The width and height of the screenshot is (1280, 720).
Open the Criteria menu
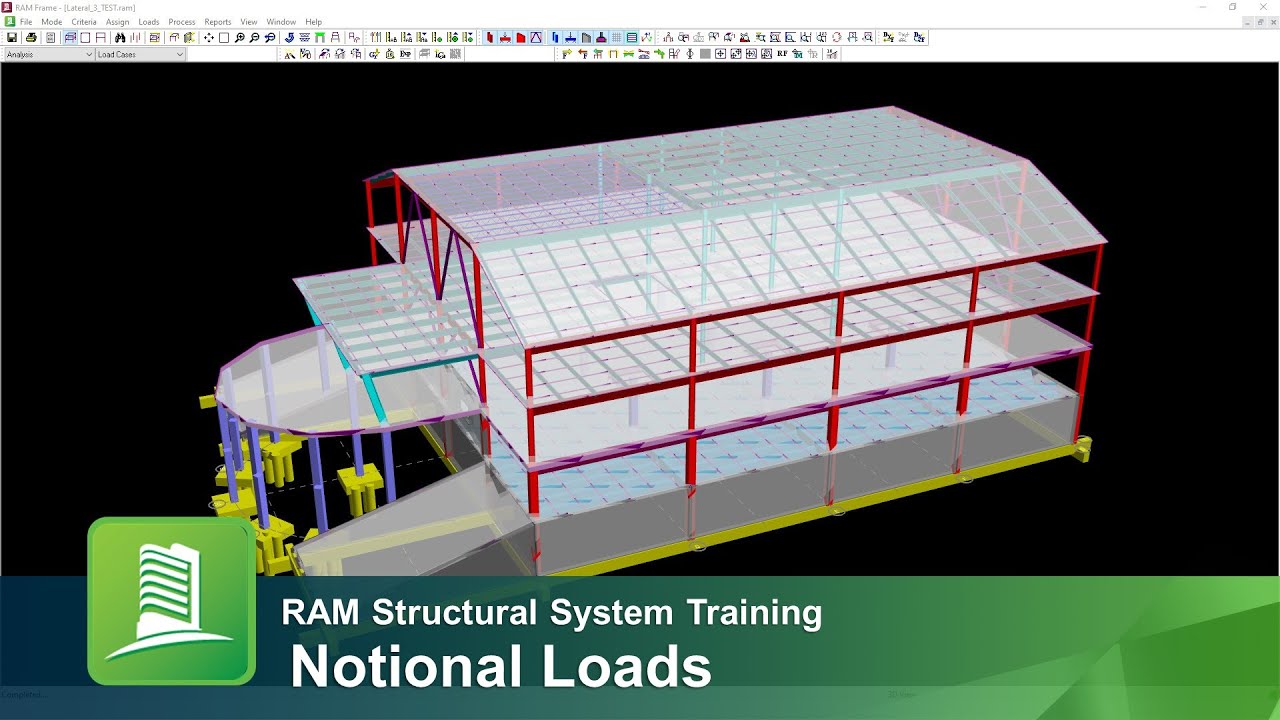point(84,21)
